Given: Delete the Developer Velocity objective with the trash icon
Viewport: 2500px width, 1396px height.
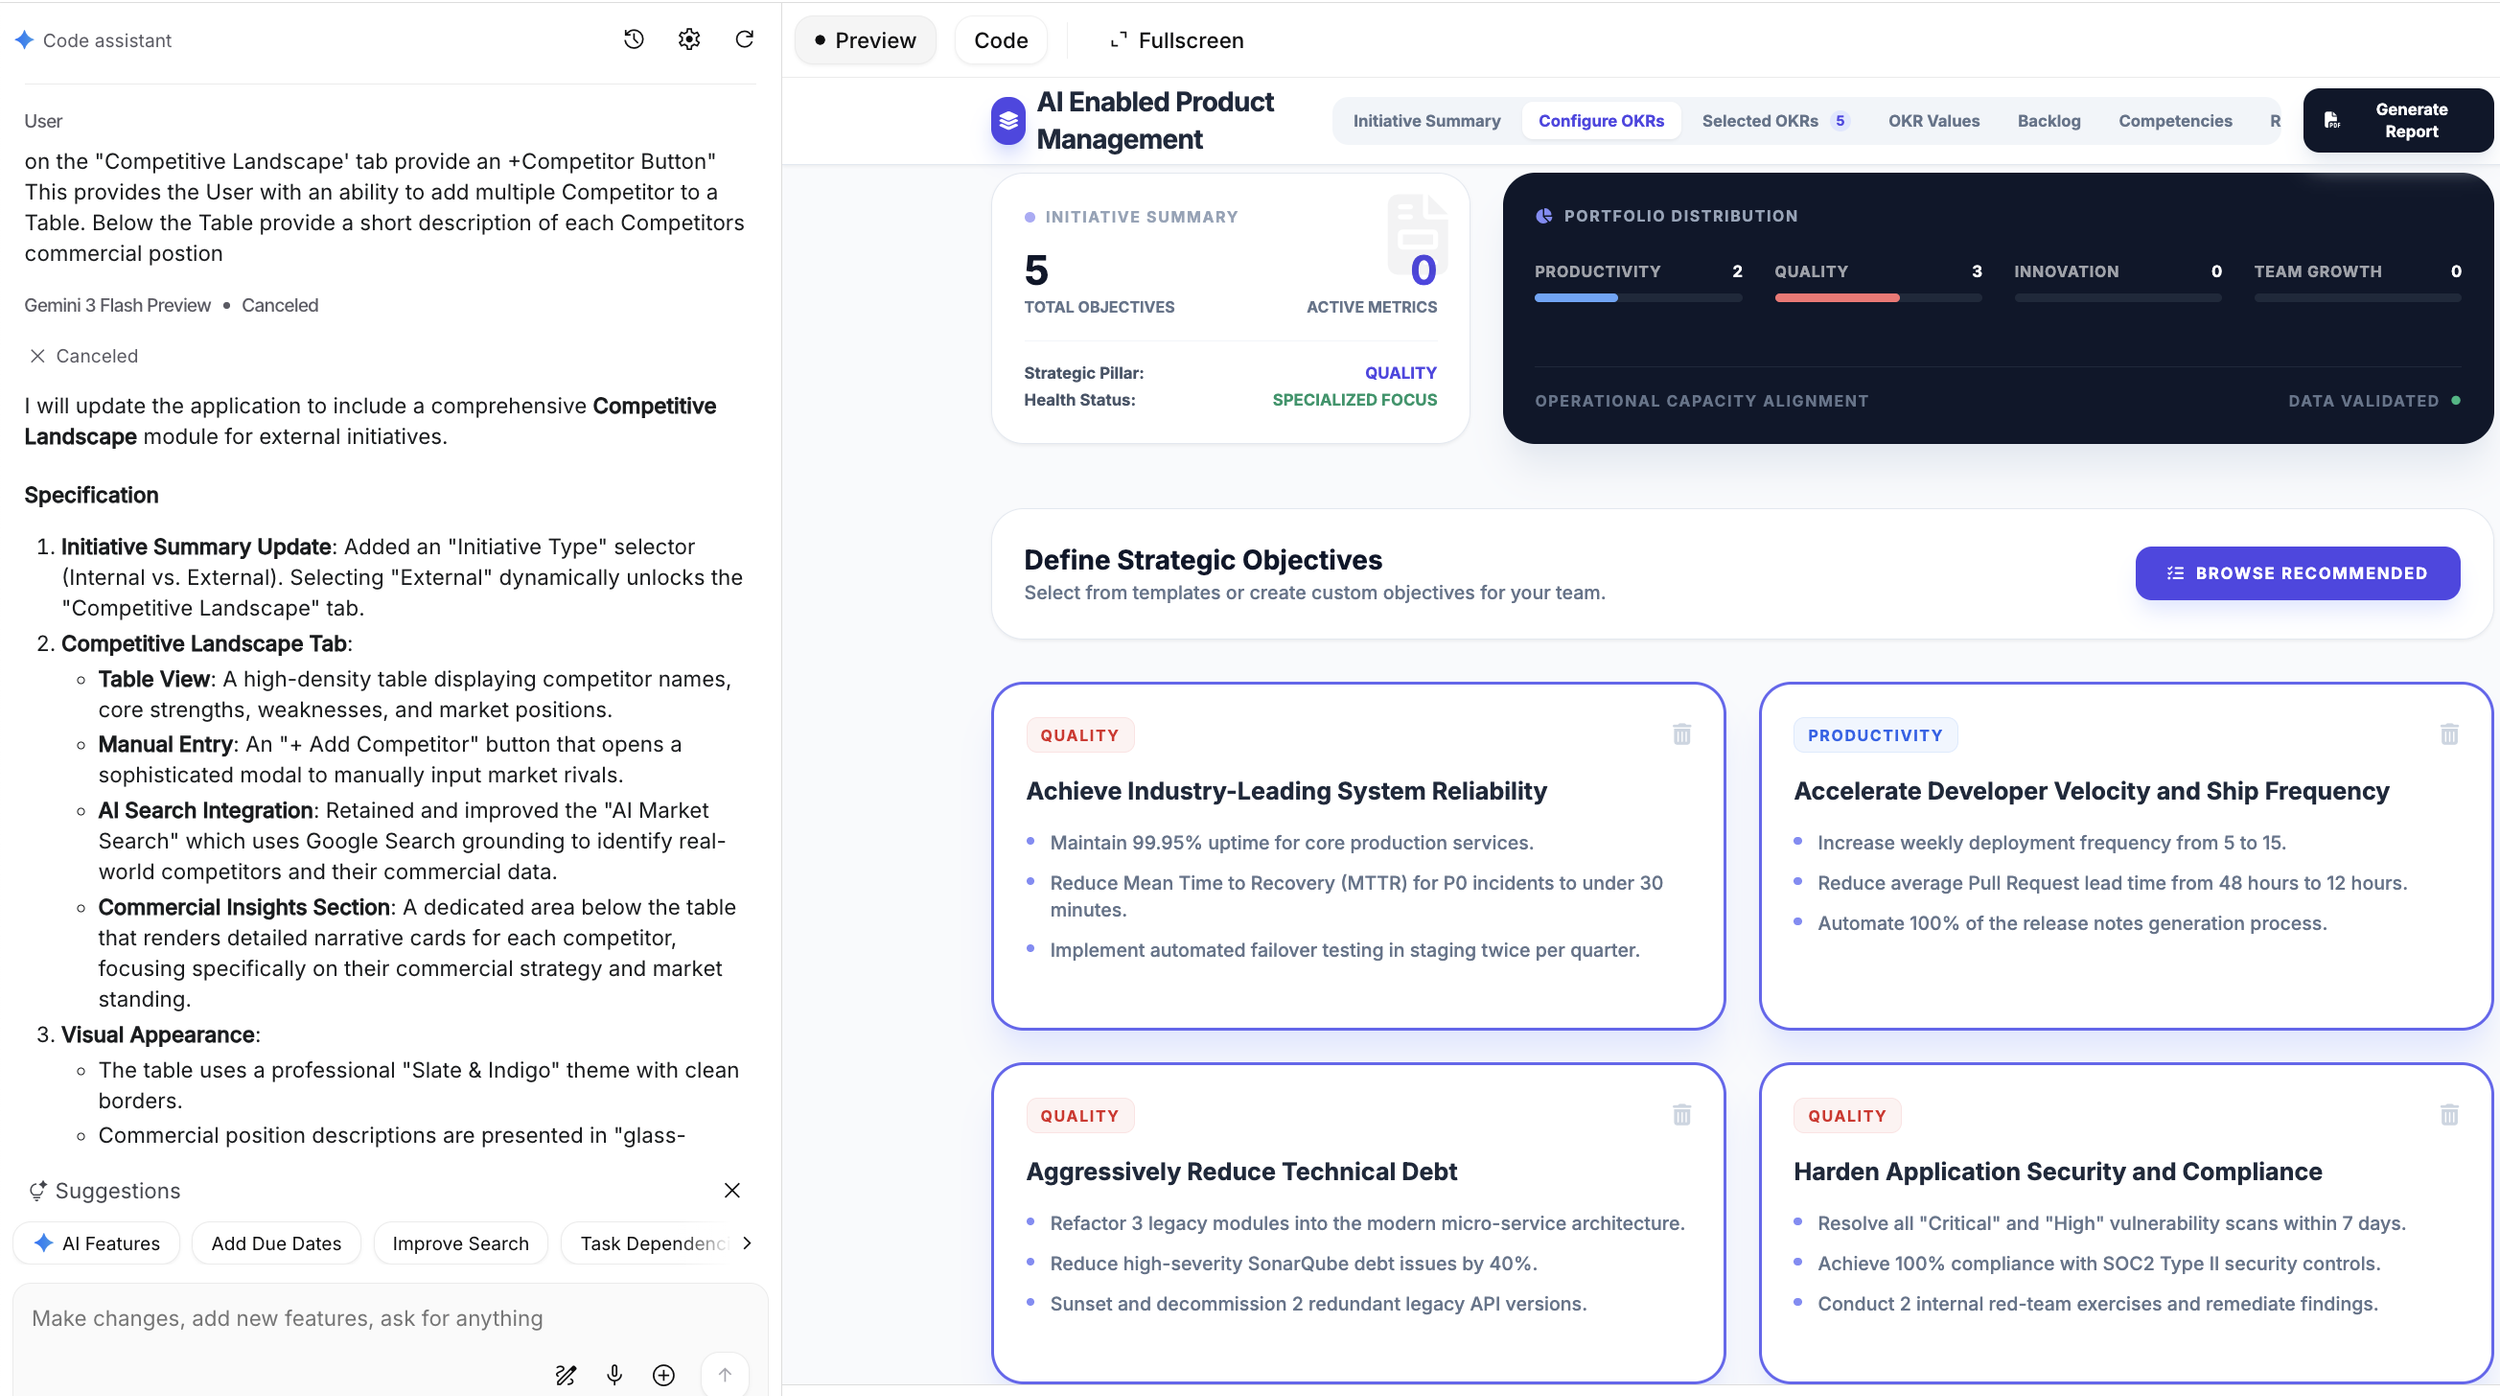Looking at the screenshot, I should coord(2448,735).
